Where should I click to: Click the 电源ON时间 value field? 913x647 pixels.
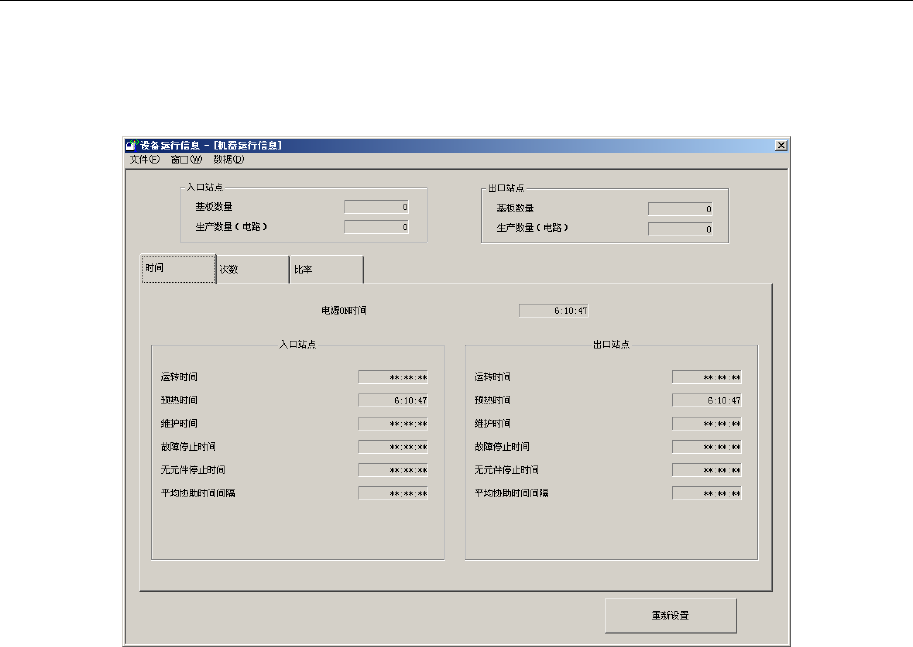tap(546, 311)
